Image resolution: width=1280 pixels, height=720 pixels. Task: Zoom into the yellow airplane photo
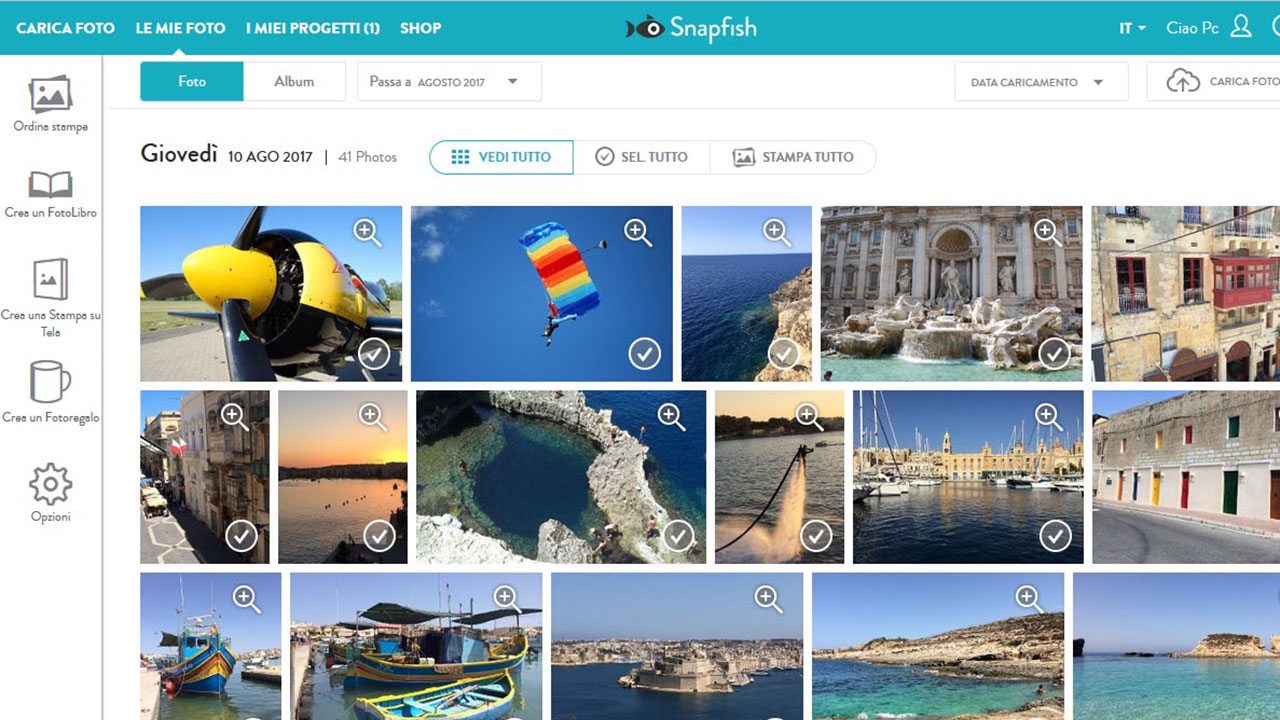(367, 233)
